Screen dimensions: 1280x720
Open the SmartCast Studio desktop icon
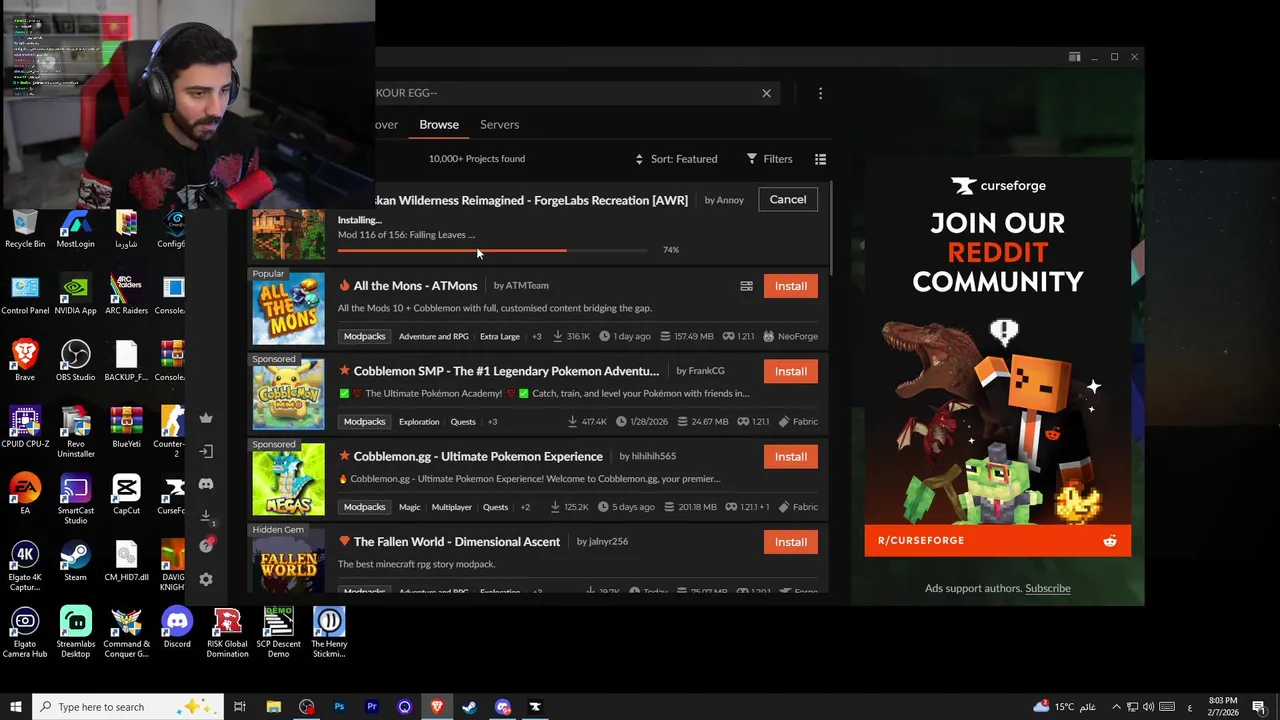[75, 500]
